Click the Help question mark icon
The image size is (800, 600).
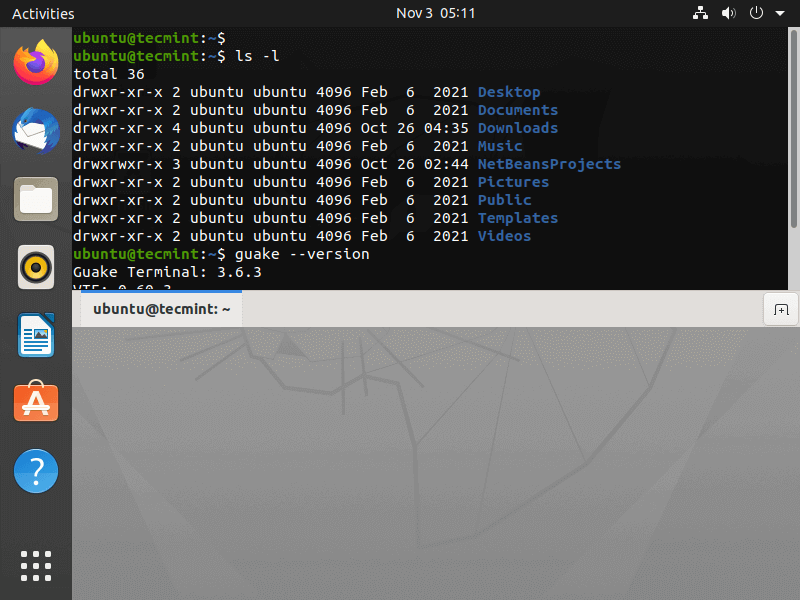click(x=35, y=470)
